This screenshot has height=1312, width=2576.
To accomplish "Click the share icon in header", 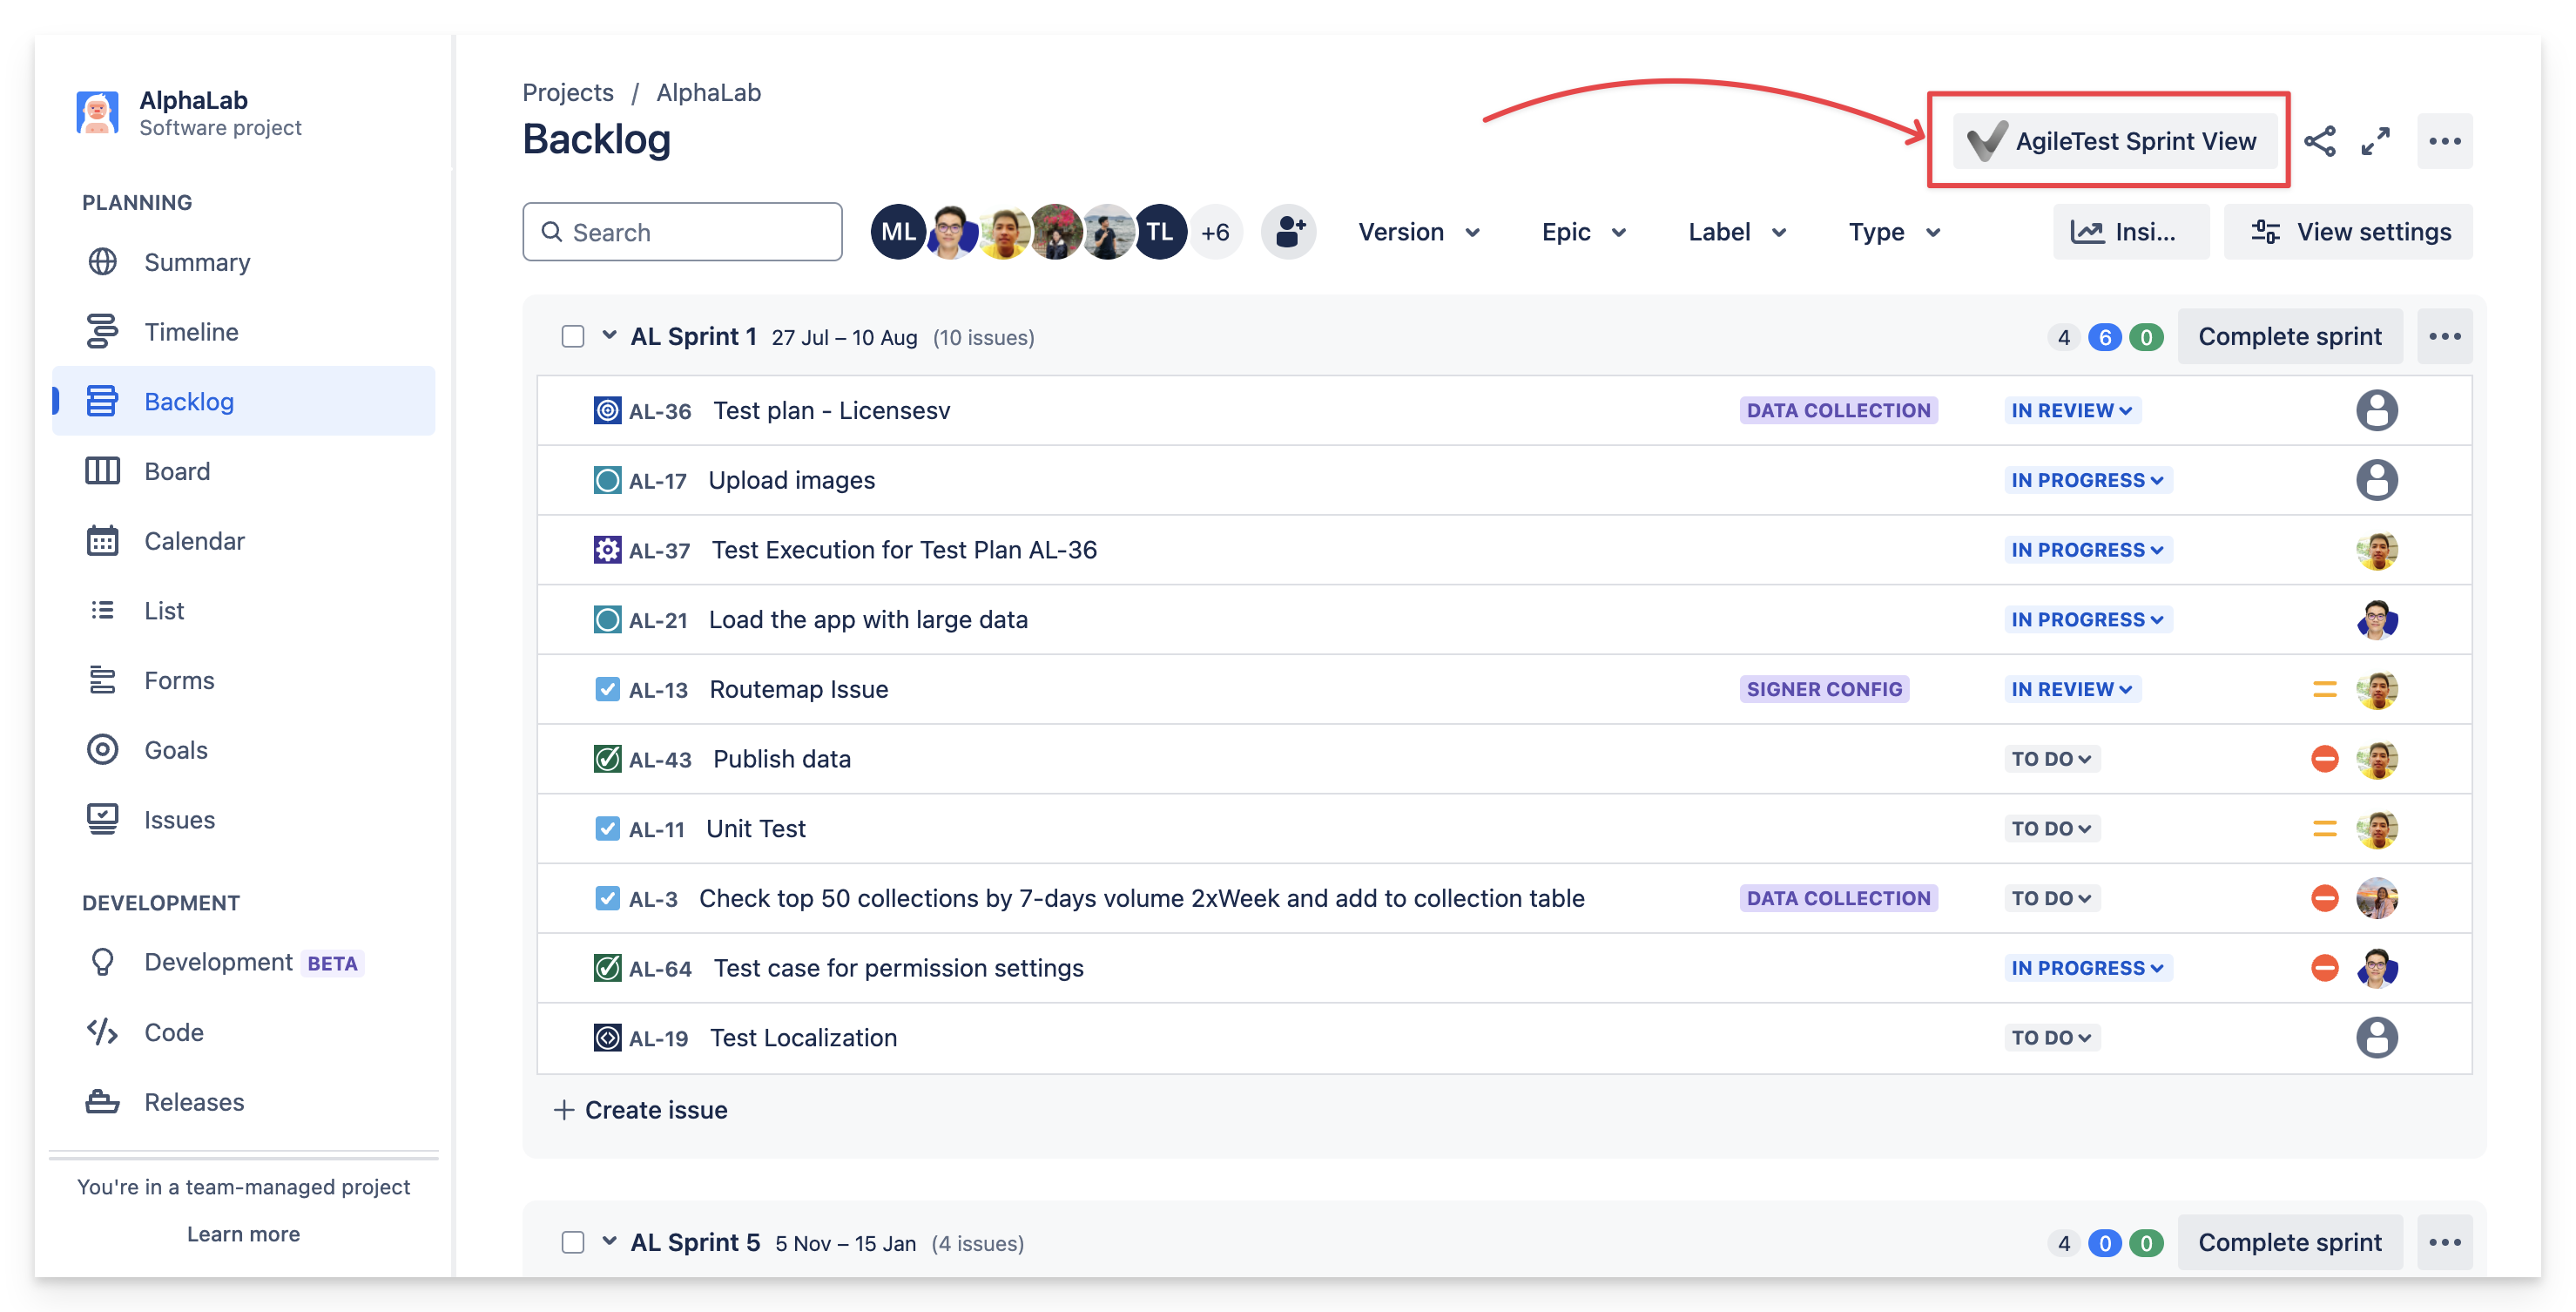I will tap(2319, 141).
